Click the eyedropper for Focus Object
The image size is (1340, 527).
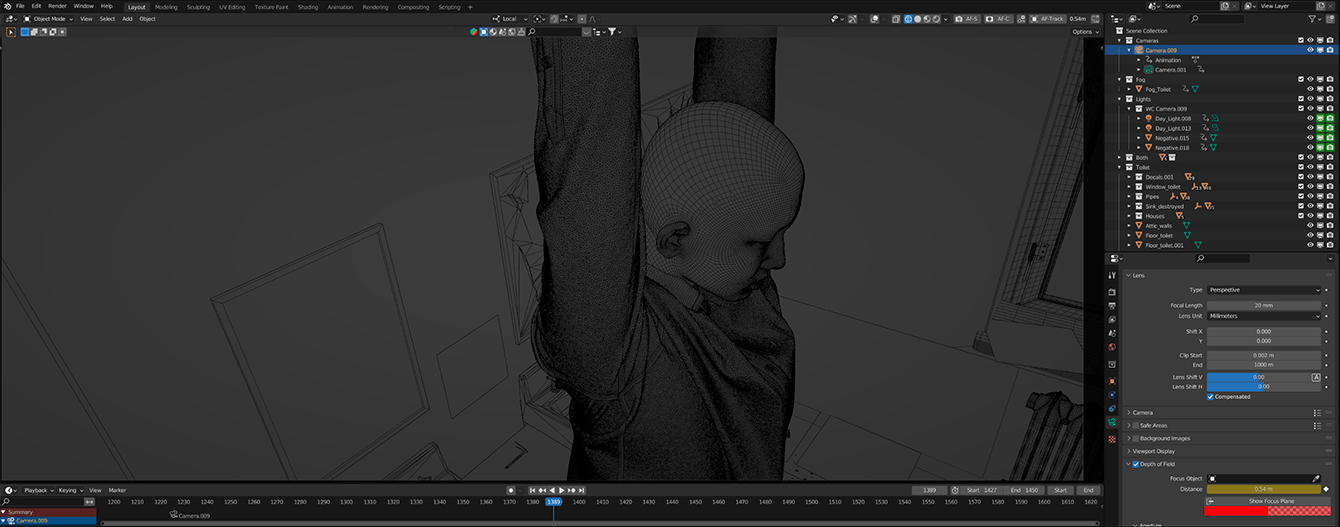[x=1316, y=479]
